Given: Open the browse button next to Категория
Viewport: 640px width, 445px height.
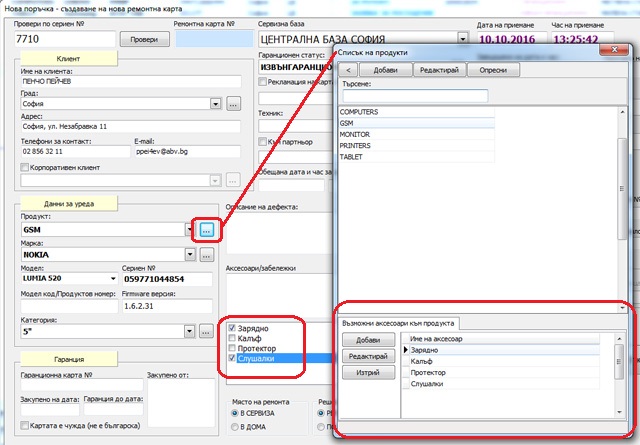Looking at the screenshot, I should (x=207, y=331).
